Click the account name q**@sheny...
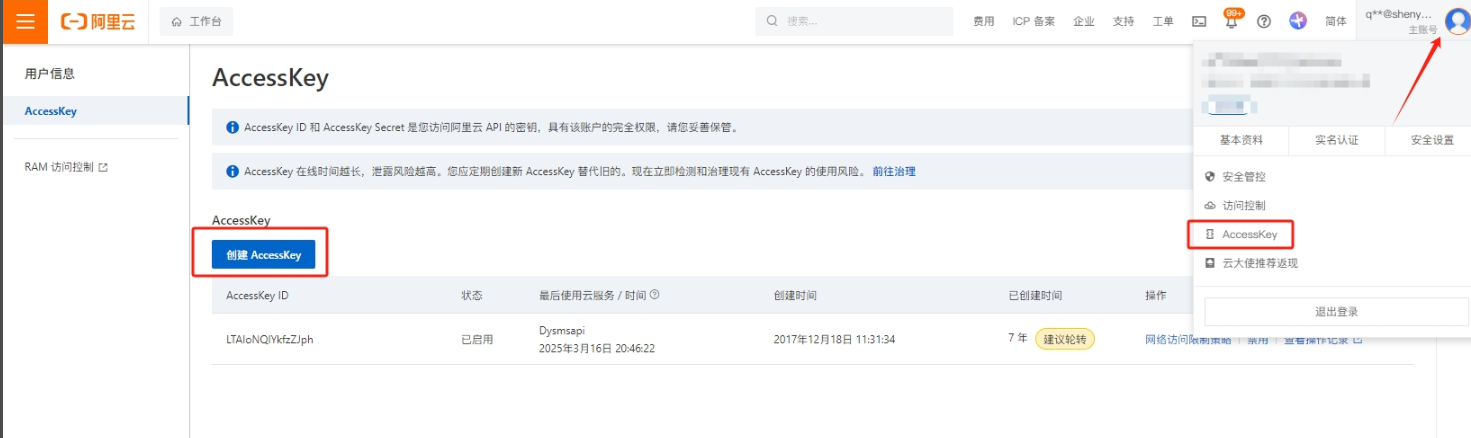This screenshot has height=438, width=1471. (1398, 15)
